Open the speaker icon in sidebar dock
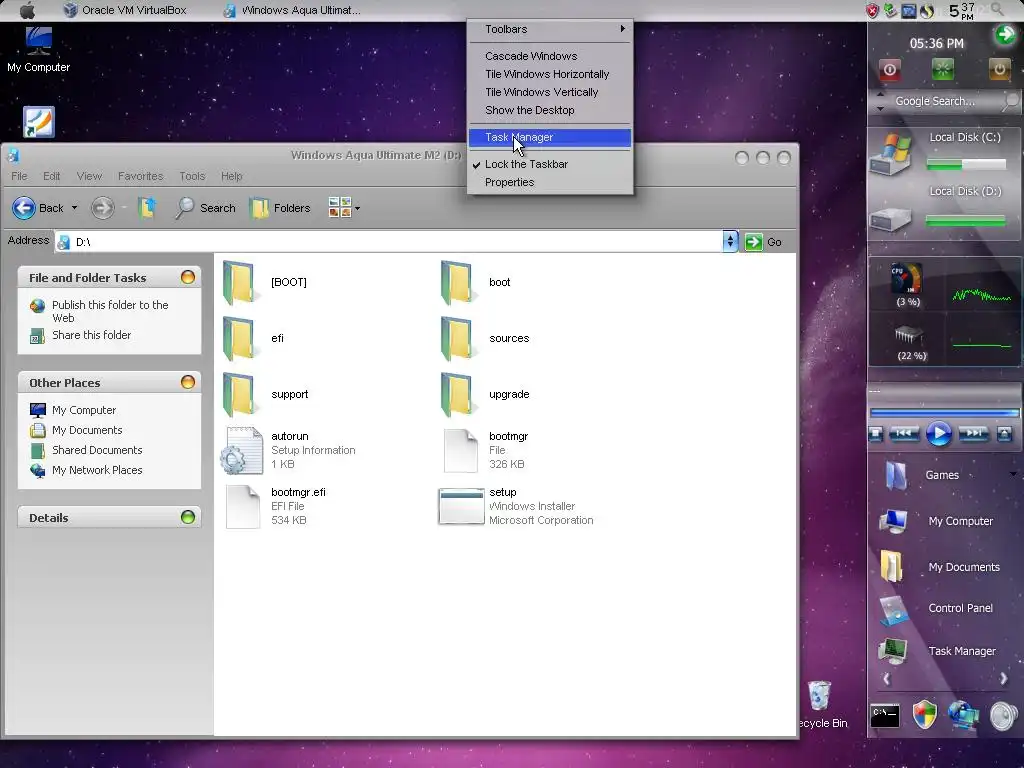 1003,716
